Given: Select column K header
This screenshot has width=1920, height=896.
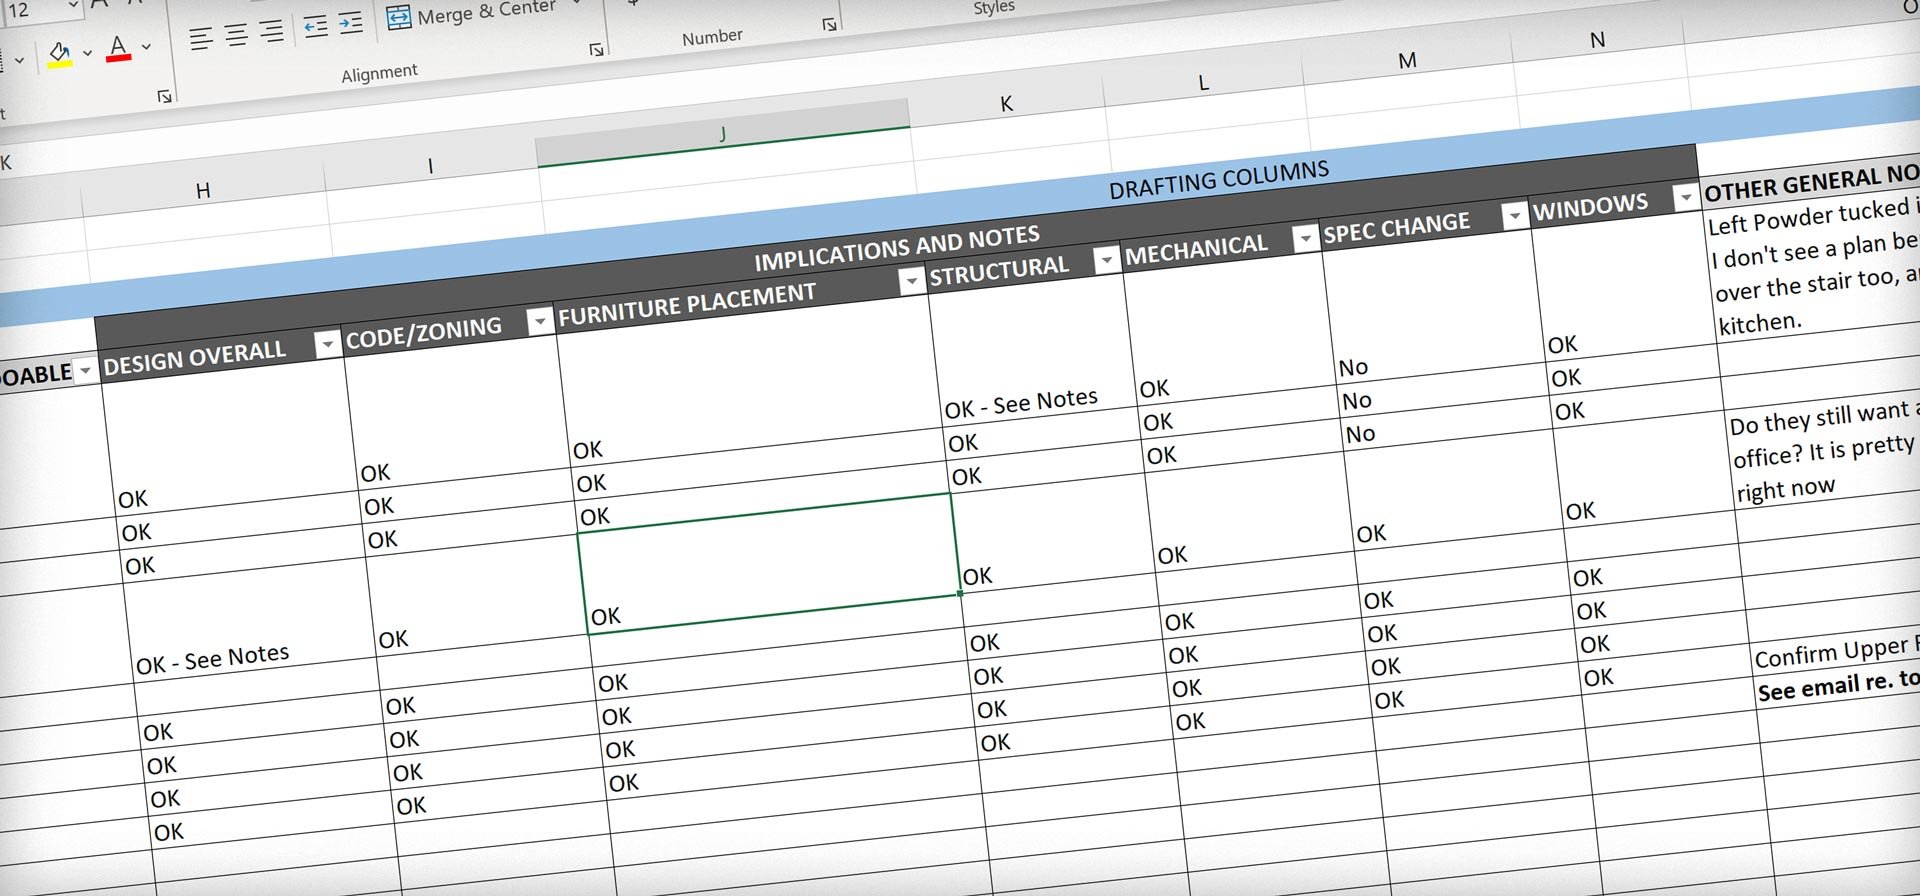Looking at the screenshot, I should [x=1006, y=103].
